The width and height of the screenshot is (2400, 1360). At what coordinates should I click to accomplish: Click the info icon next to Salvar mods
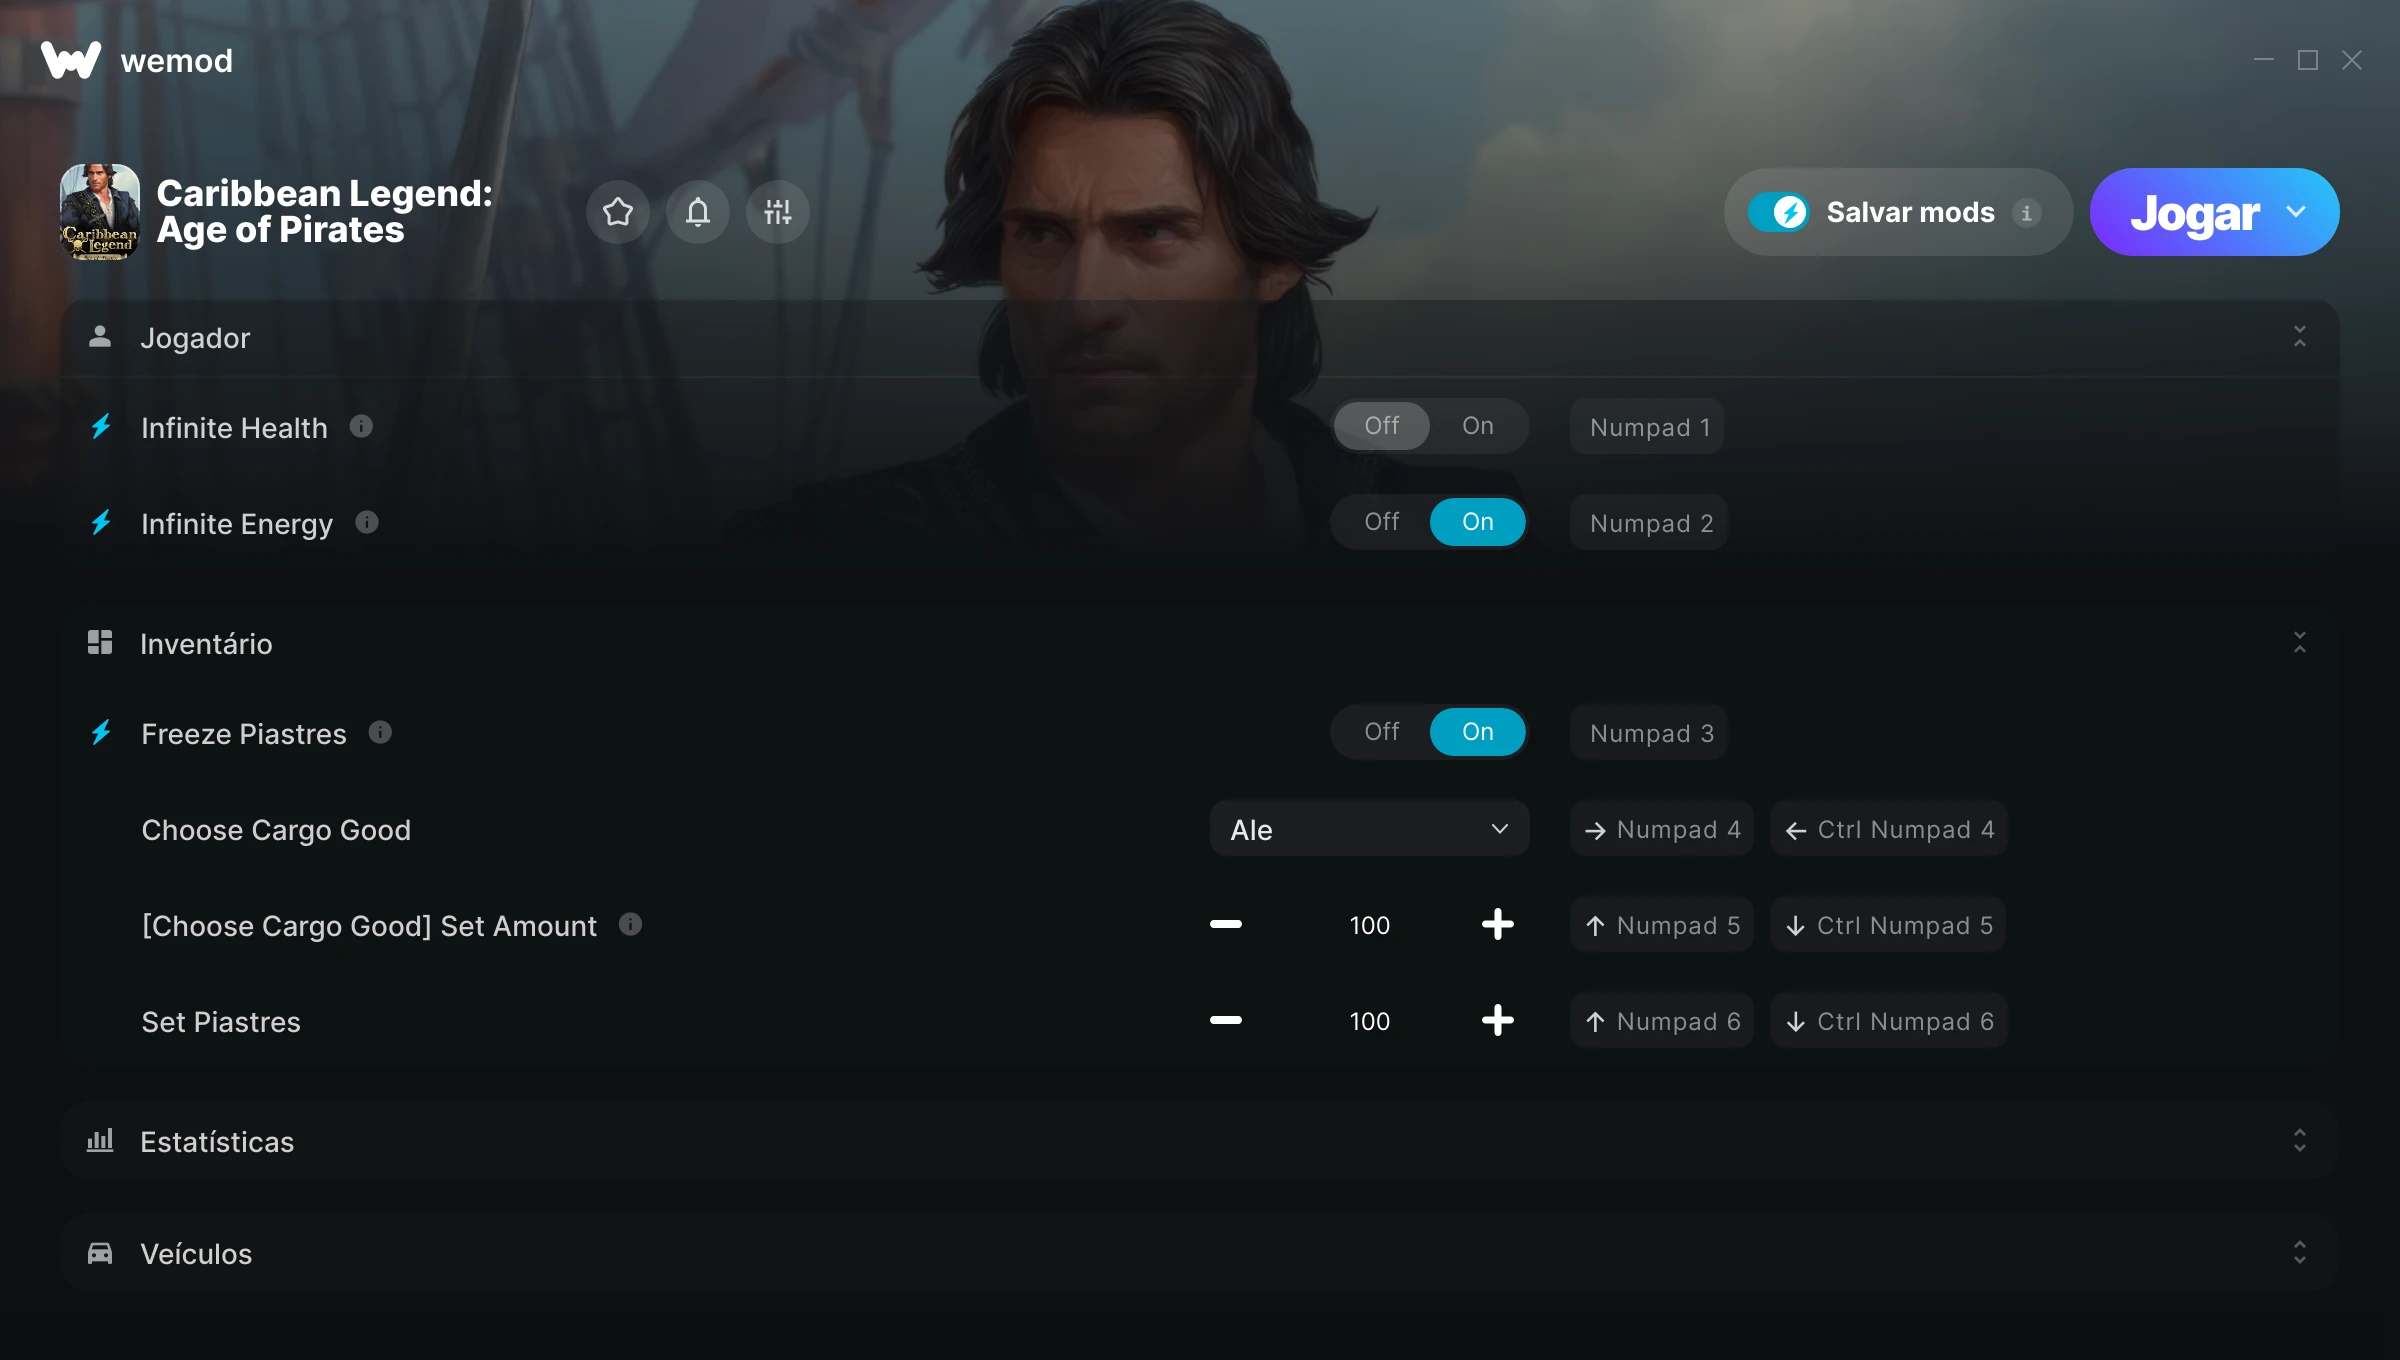(x=2027, y=213)
